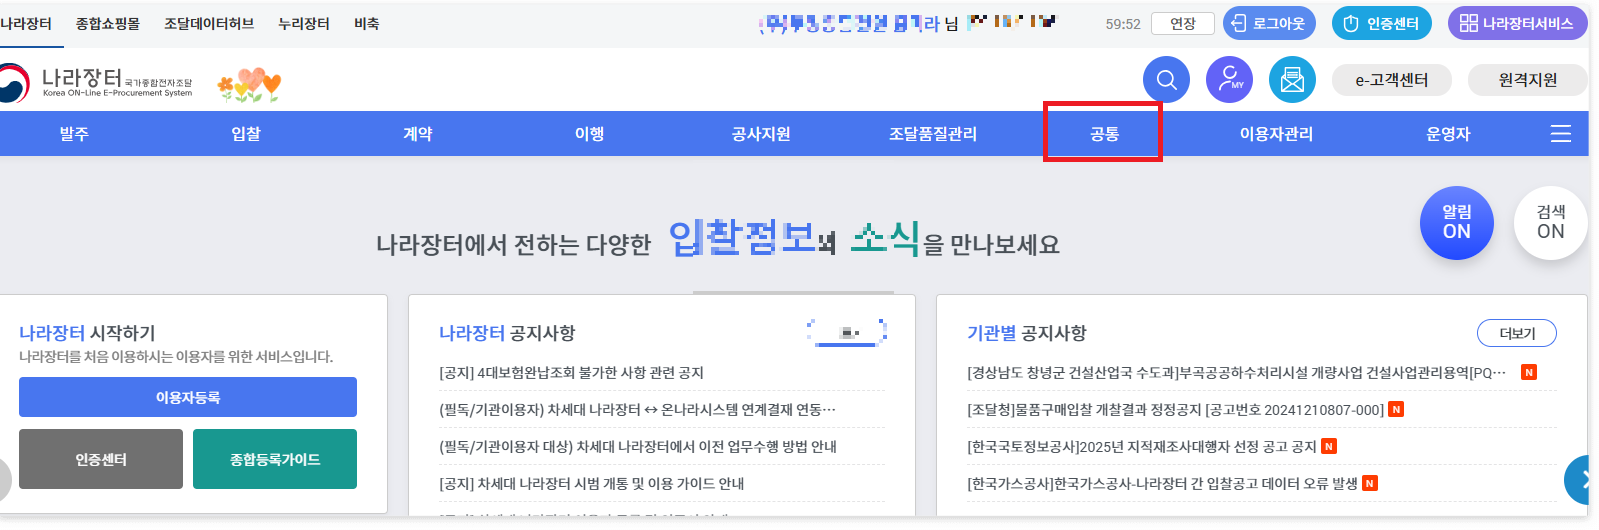Viewport: 1599px width, 530px height.
Task: Open the 이용자관리 menu
Action: click(x=1276, y=134)
